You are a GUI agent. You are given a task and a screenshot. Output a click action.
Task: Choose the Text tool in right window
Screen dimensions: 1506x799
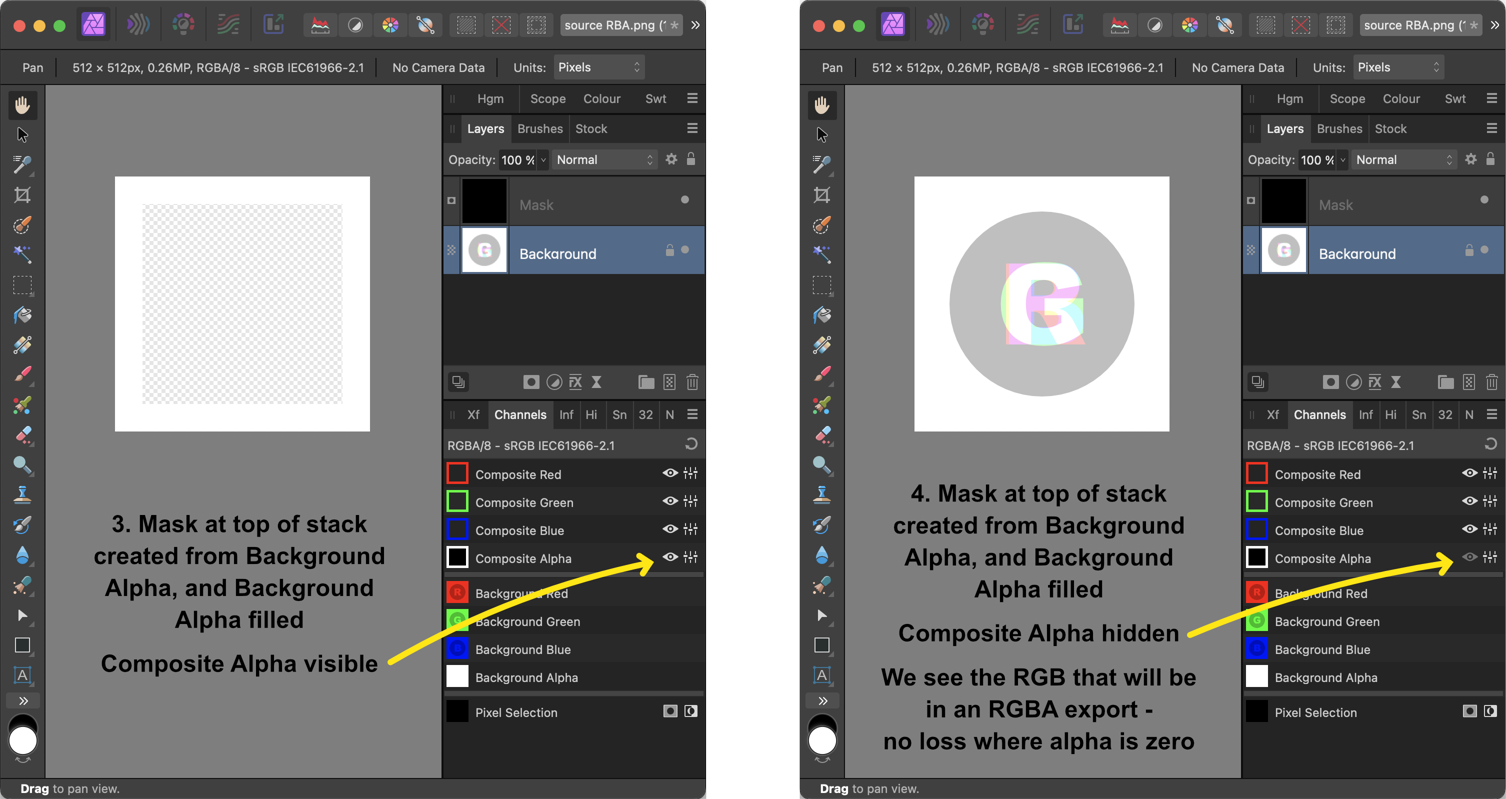pyautogui.click(x=822, y=675)
